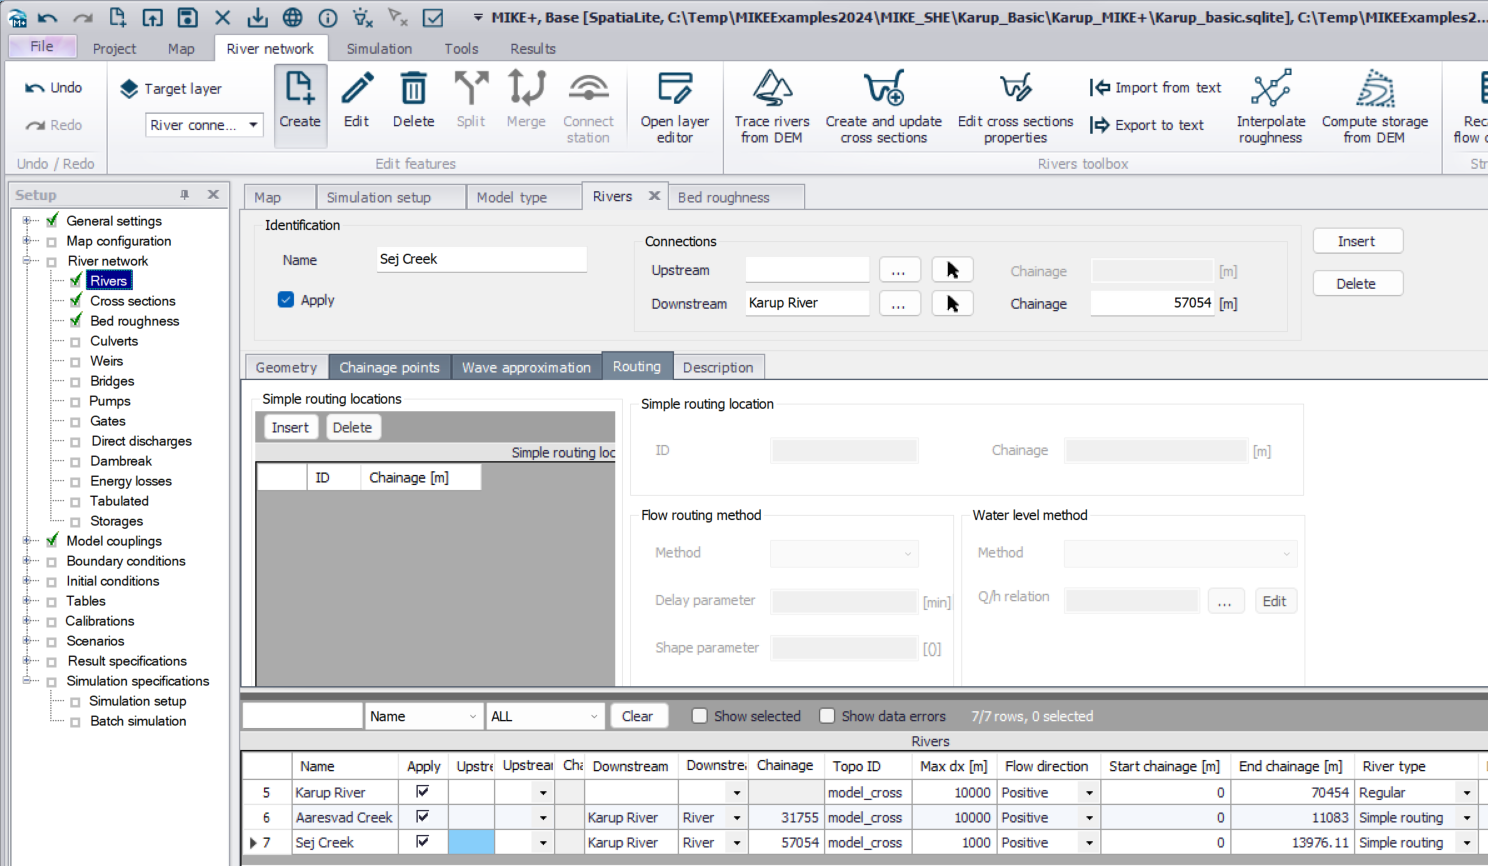
Task: Pick upstream connection on map with the arrow
Action: 952,270
